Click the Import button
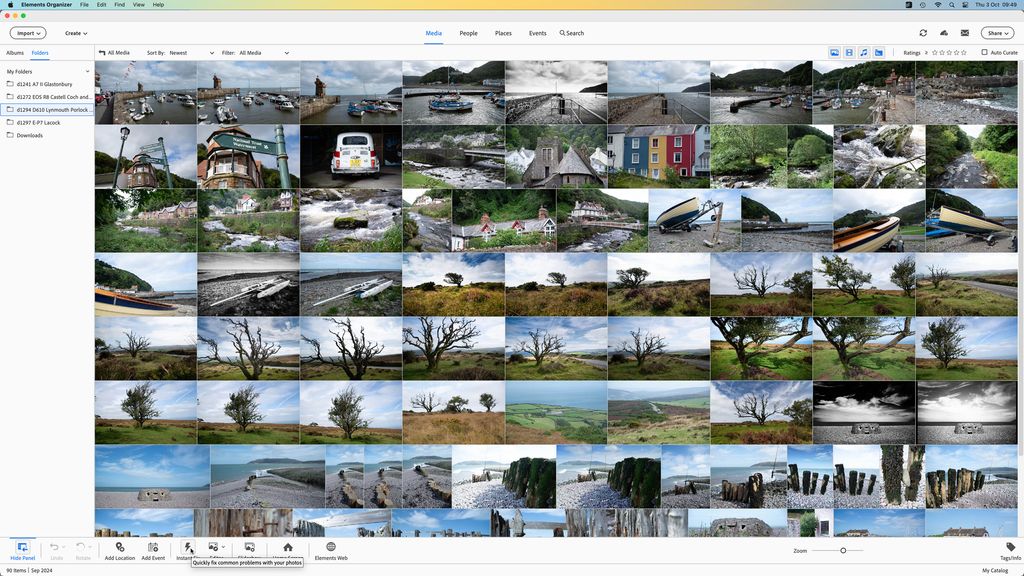This screenshot has width=1024, height=576. (28, 32)
